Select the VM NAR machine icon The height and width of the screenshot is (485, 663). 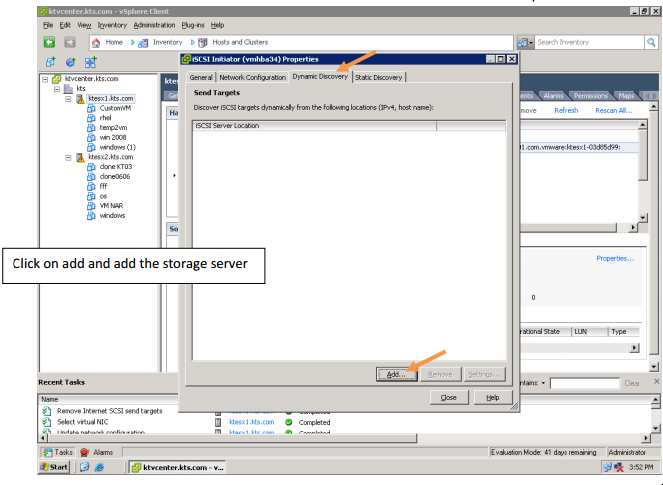pos(91,206)
